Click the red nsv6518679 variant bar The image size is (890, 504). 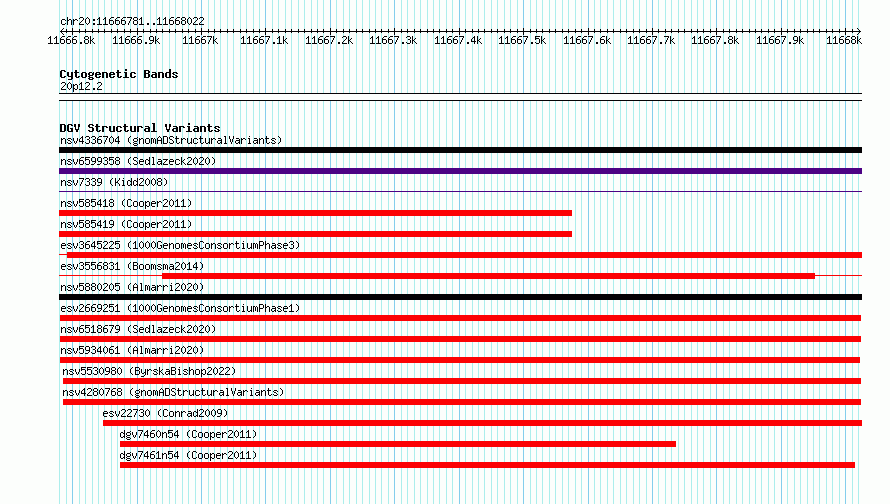click(460, 339)
